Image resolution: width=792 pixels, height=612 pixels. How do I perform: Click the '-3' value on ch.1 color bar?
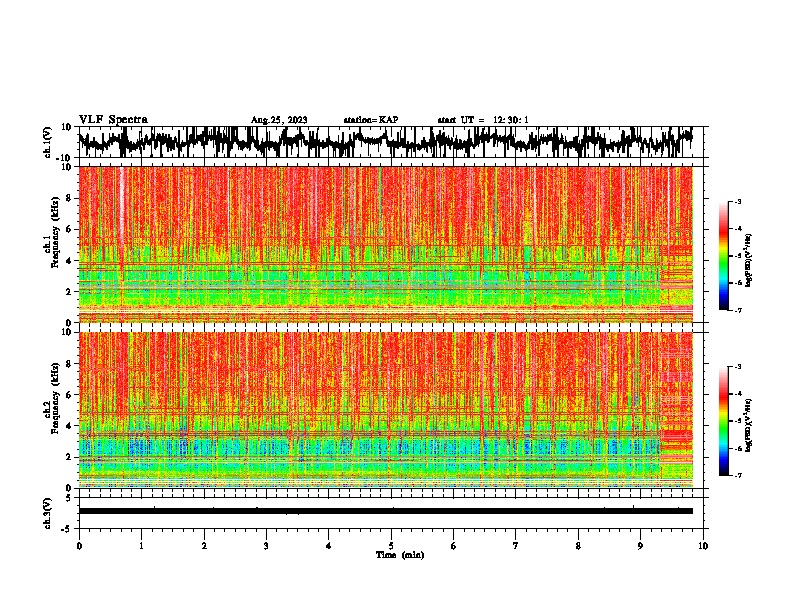pos(738,202)
